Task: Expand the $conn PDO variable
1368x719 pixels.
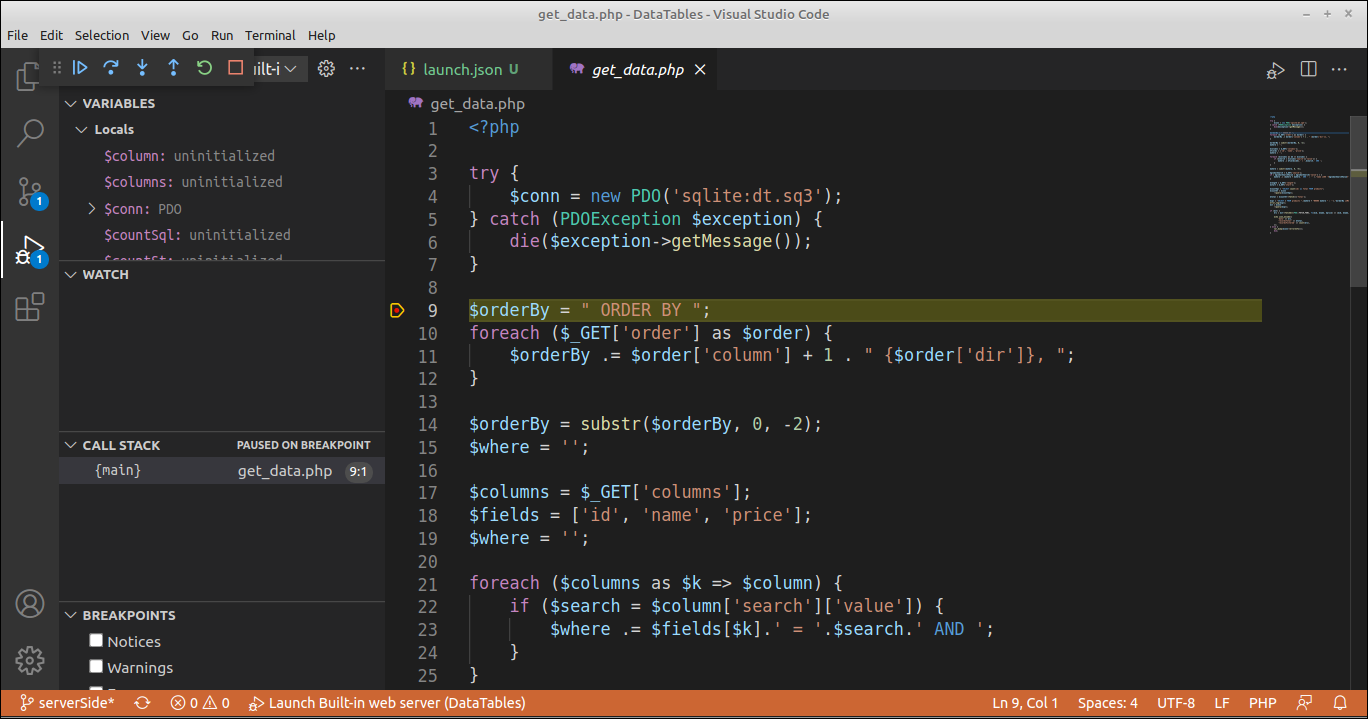Action: [92, 209]
